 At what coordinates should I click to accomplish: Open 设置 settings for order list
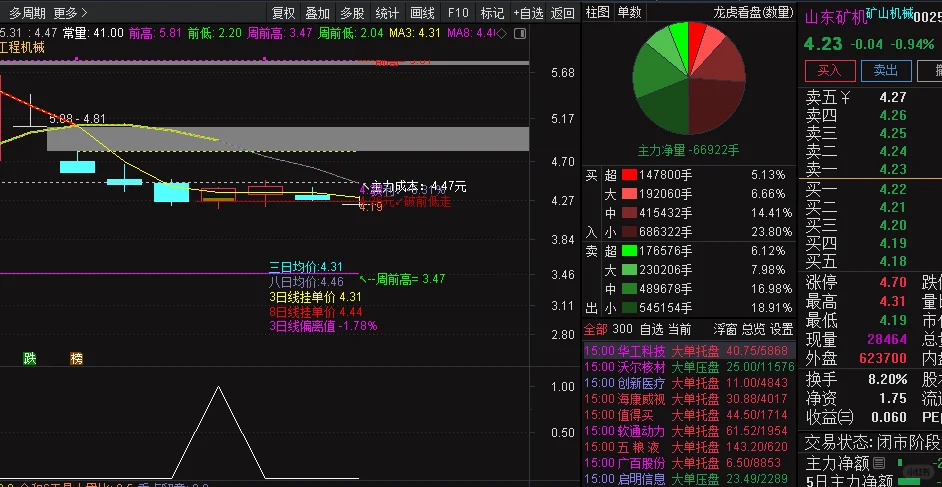click(782, 329)
